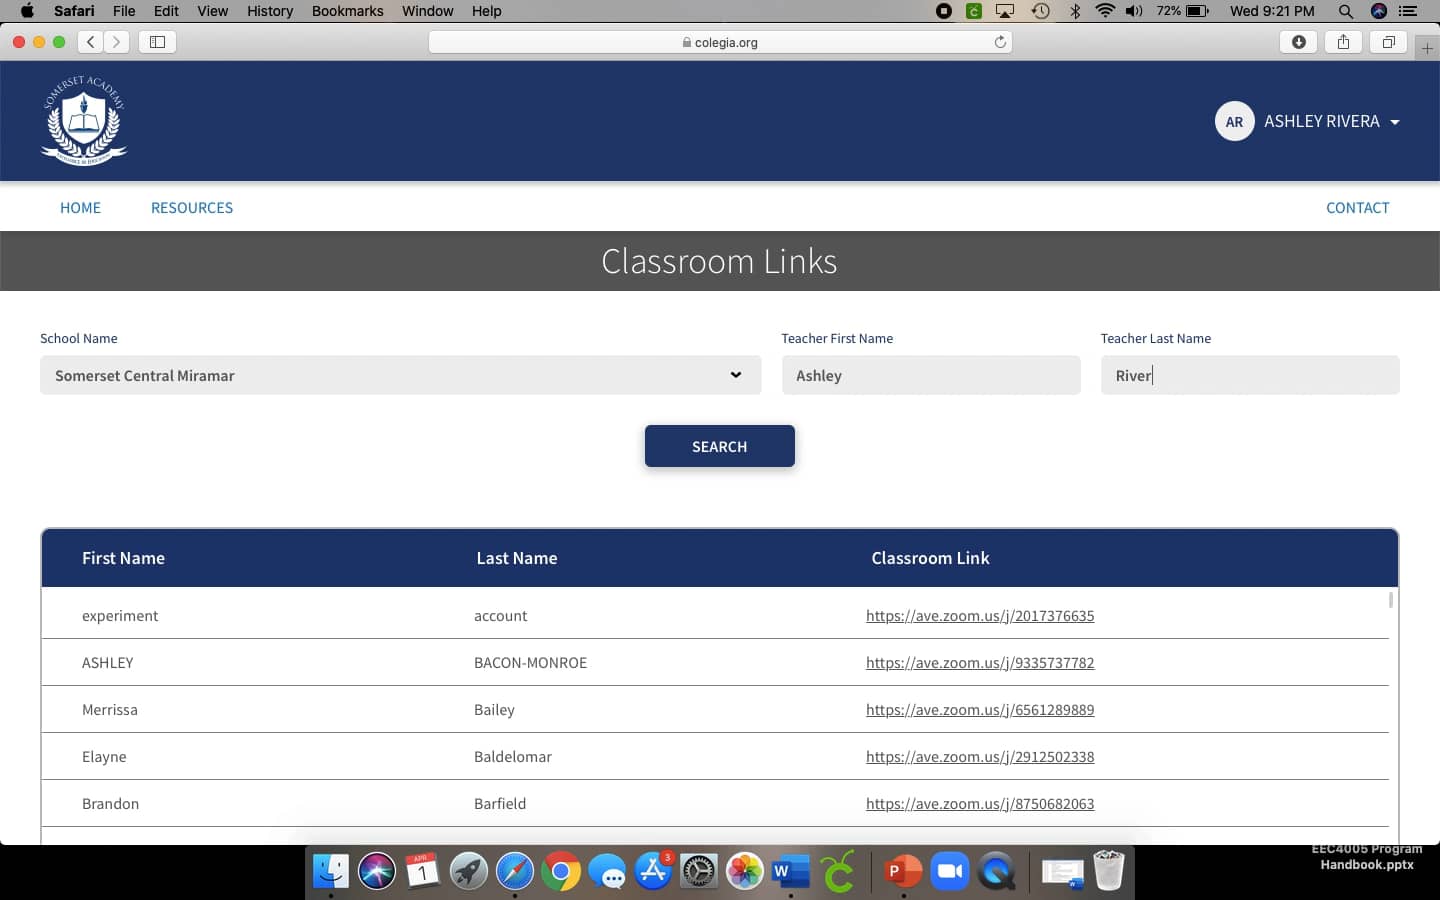The image size is (1440, 900).
Task: Expand the School Name dropdown
Action: point(400,375)
